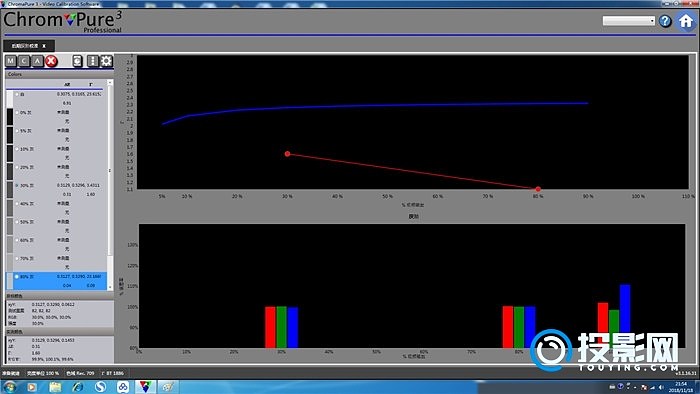Click the 30% gray color swatch
The width and height of the screenshot is (700, 394).
(10, 190)
